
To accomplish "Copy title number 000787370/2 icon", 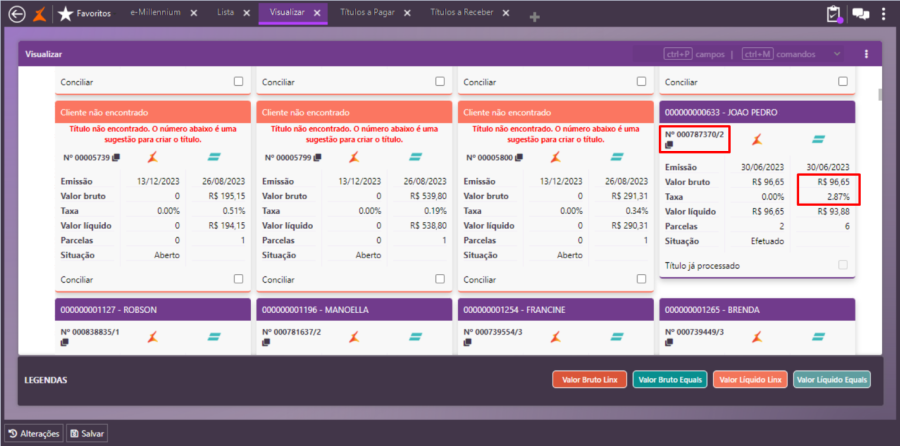I will (x=669, y=145).
